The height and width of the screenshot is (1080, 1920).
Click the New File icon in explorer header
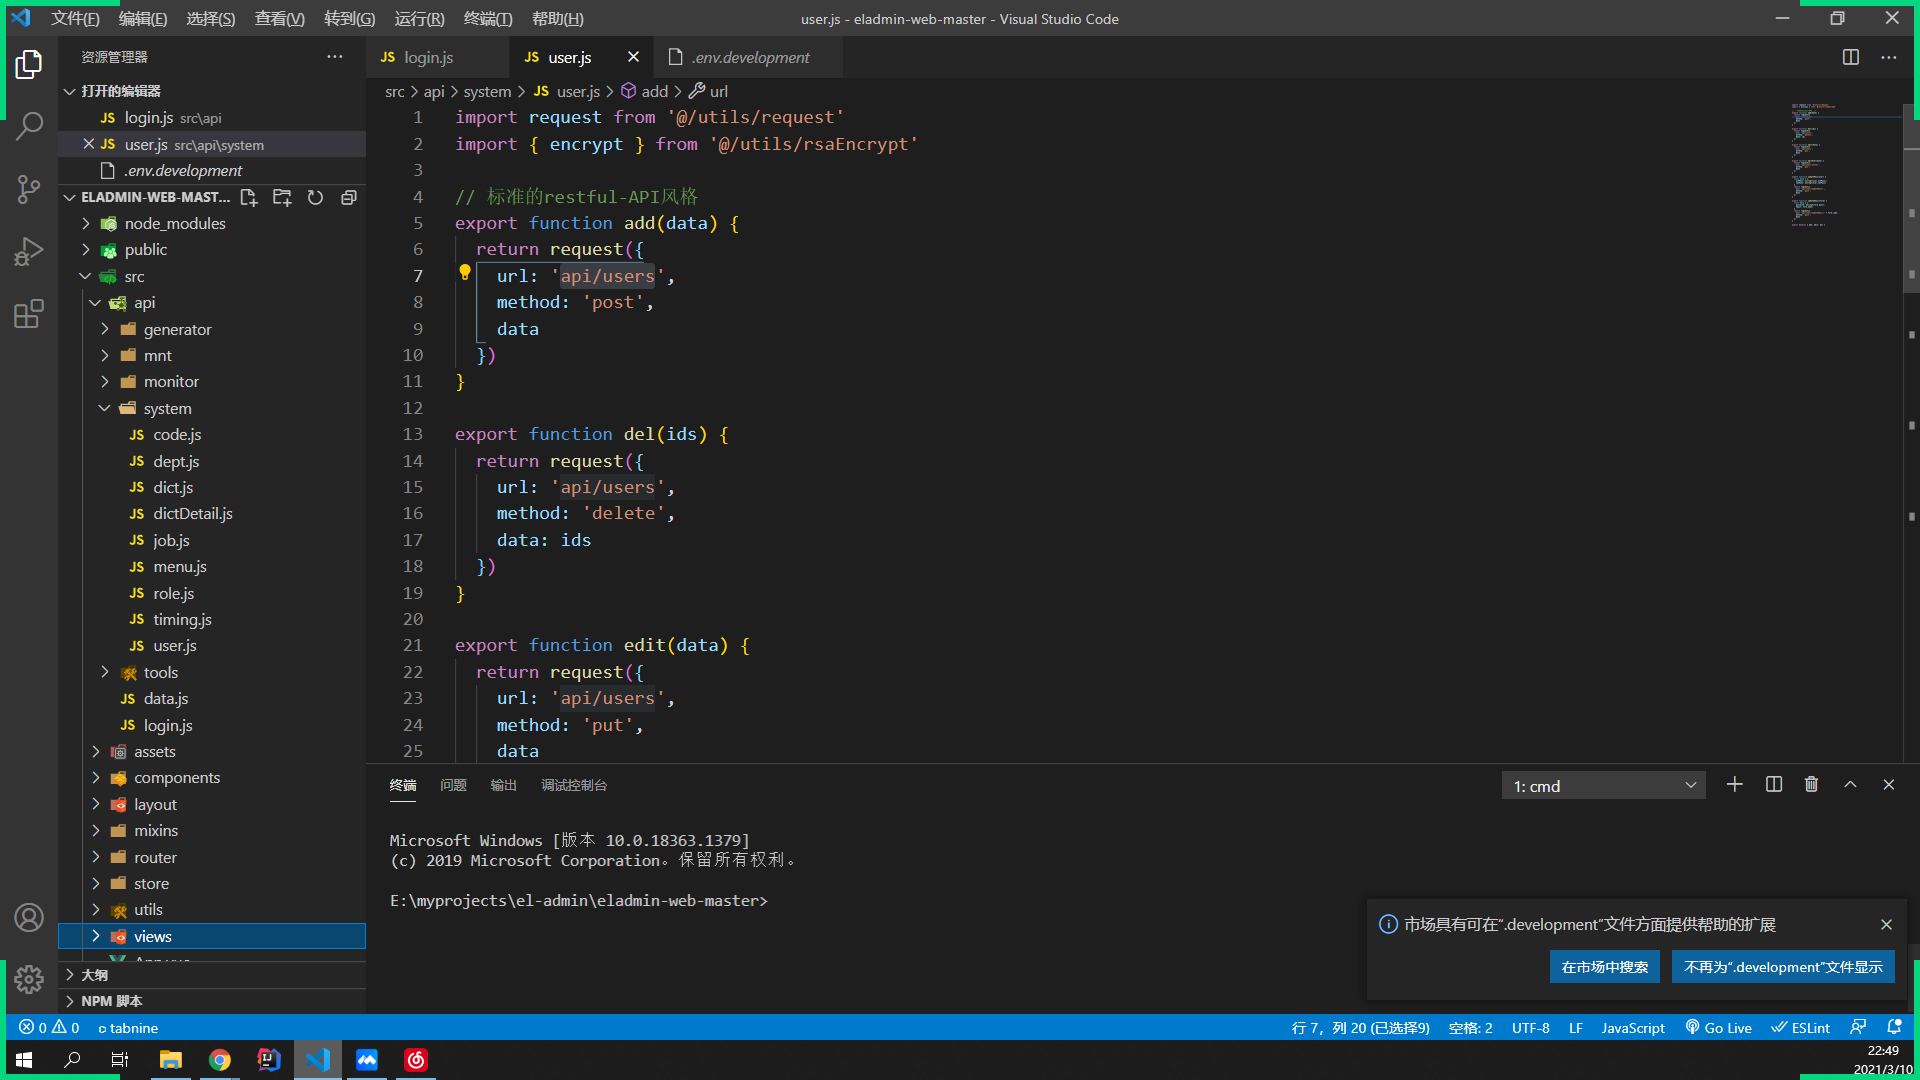(x=249, y=198)
